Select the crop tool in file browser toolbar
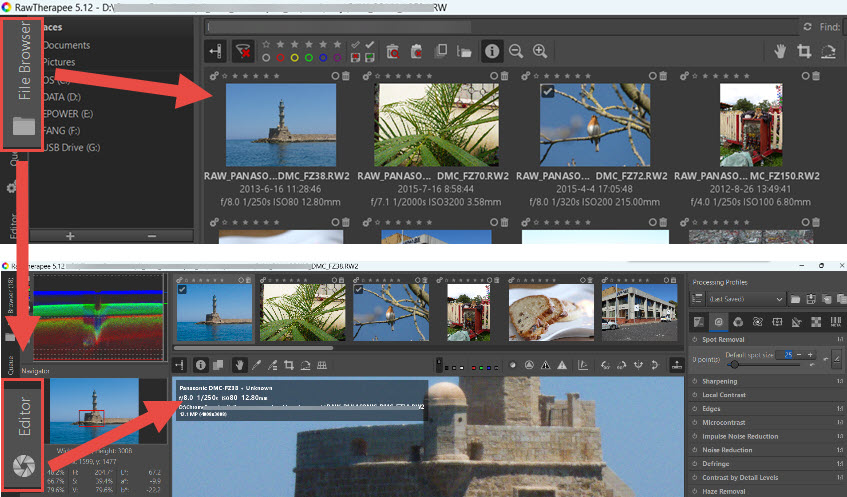 pos(804,51)
